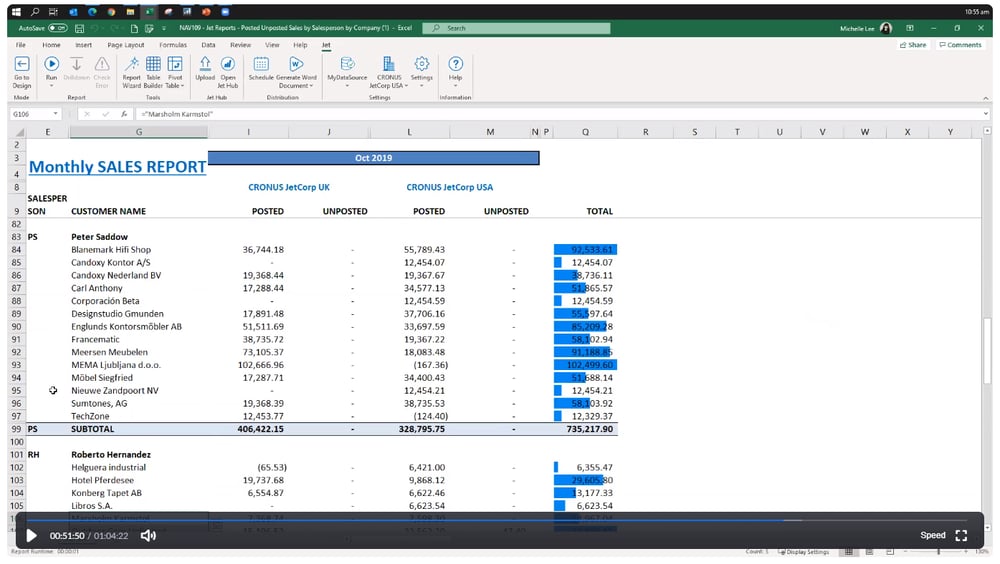Click the Save icon in quick access toolbar
Viewport: 1000px width, 564px height.
[x=80, y=29]
